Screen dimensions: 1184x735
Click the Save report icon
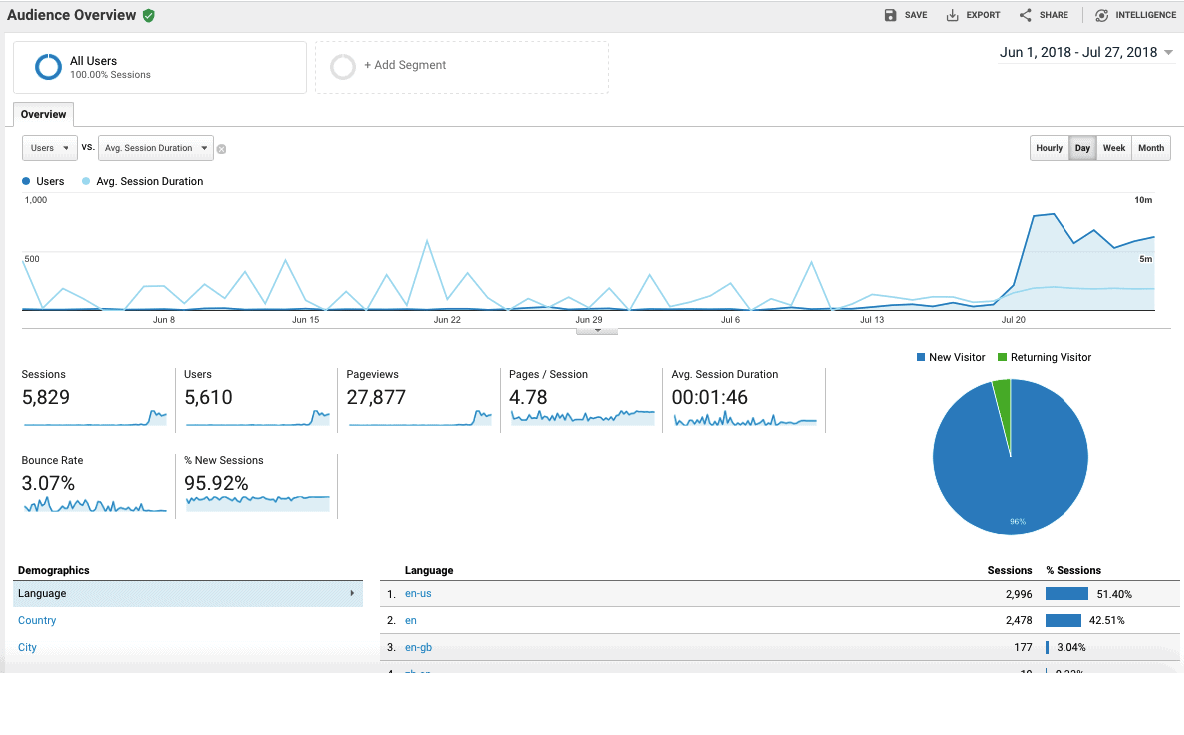tap(890, 14)
